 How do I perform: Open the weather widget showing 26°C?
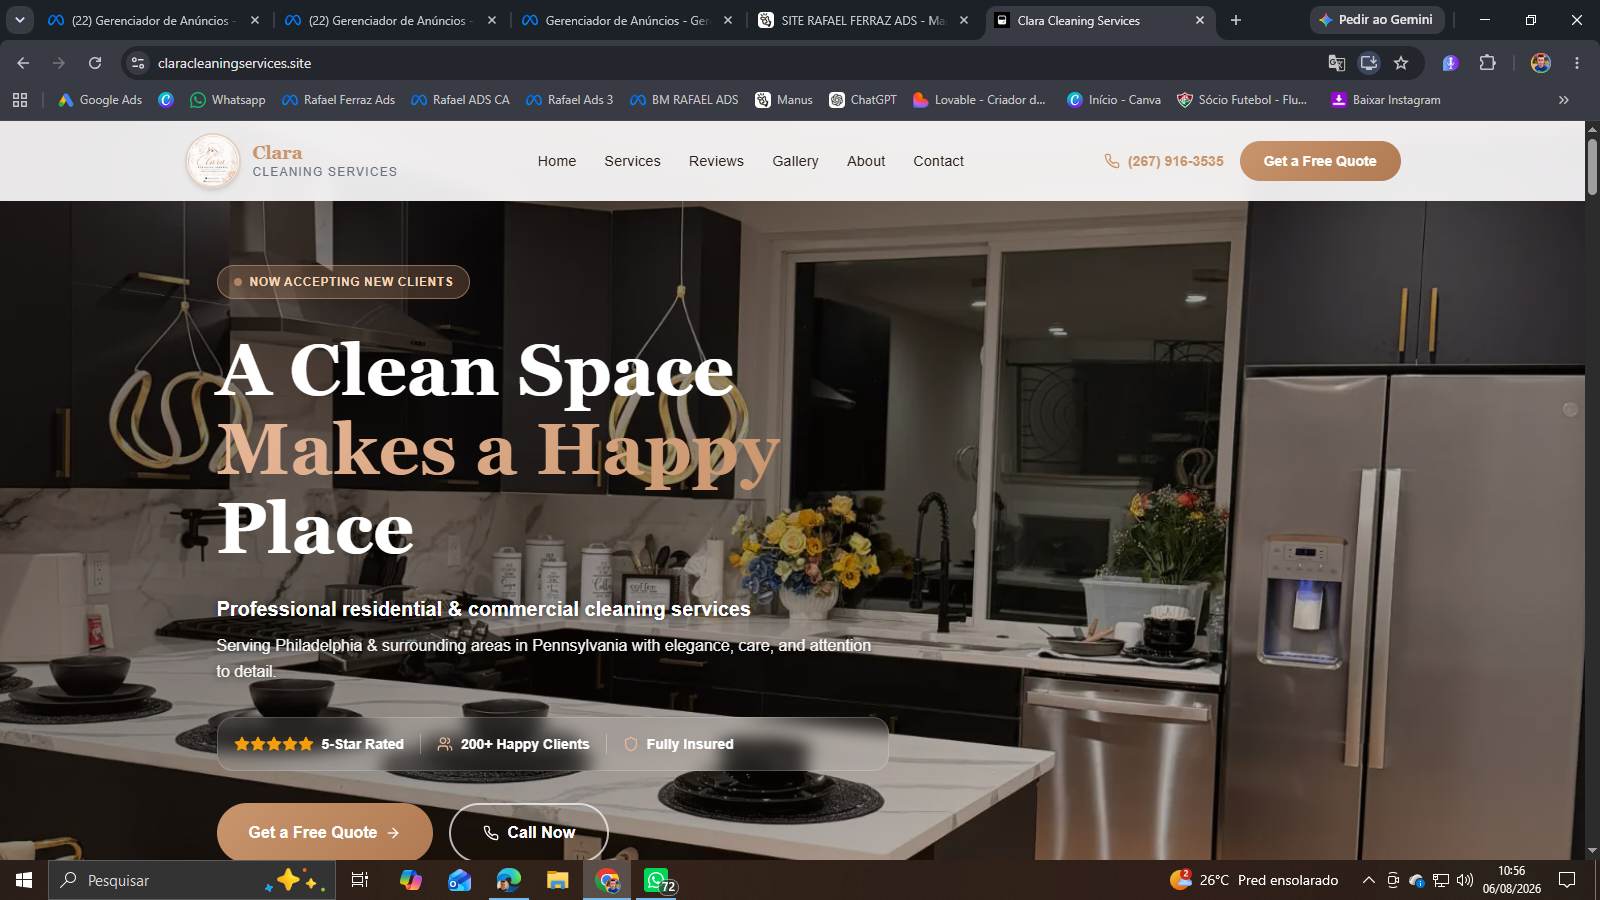pos(1254,880)
